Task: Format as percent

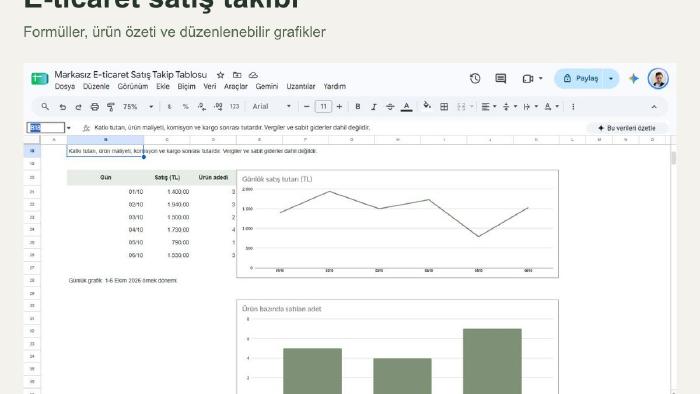Action: [185, 107]
